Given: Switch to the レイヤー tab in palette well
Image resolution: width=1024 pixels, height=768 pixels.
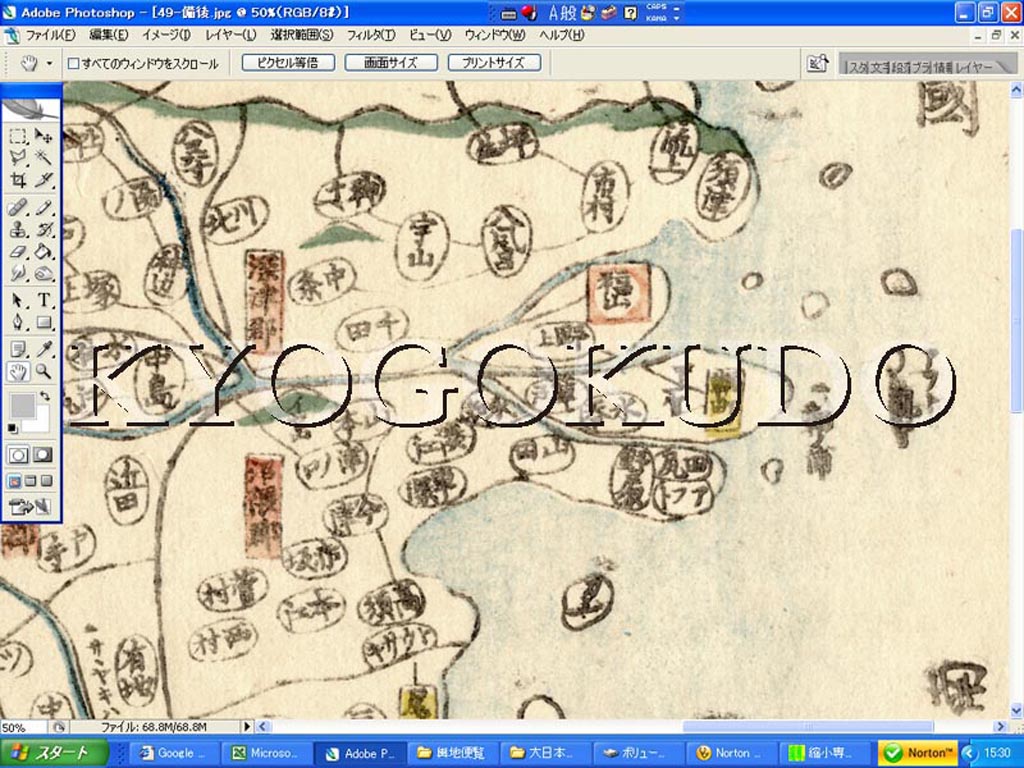Looking at the screenshot, I should pos(974,67).
